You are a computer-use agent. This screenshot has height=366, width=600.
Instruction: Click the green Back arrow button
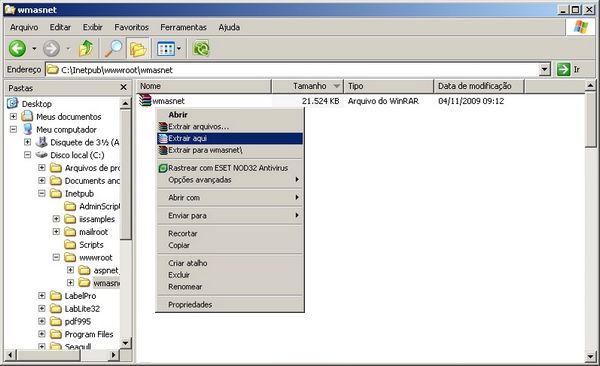[x=17, y=49]
